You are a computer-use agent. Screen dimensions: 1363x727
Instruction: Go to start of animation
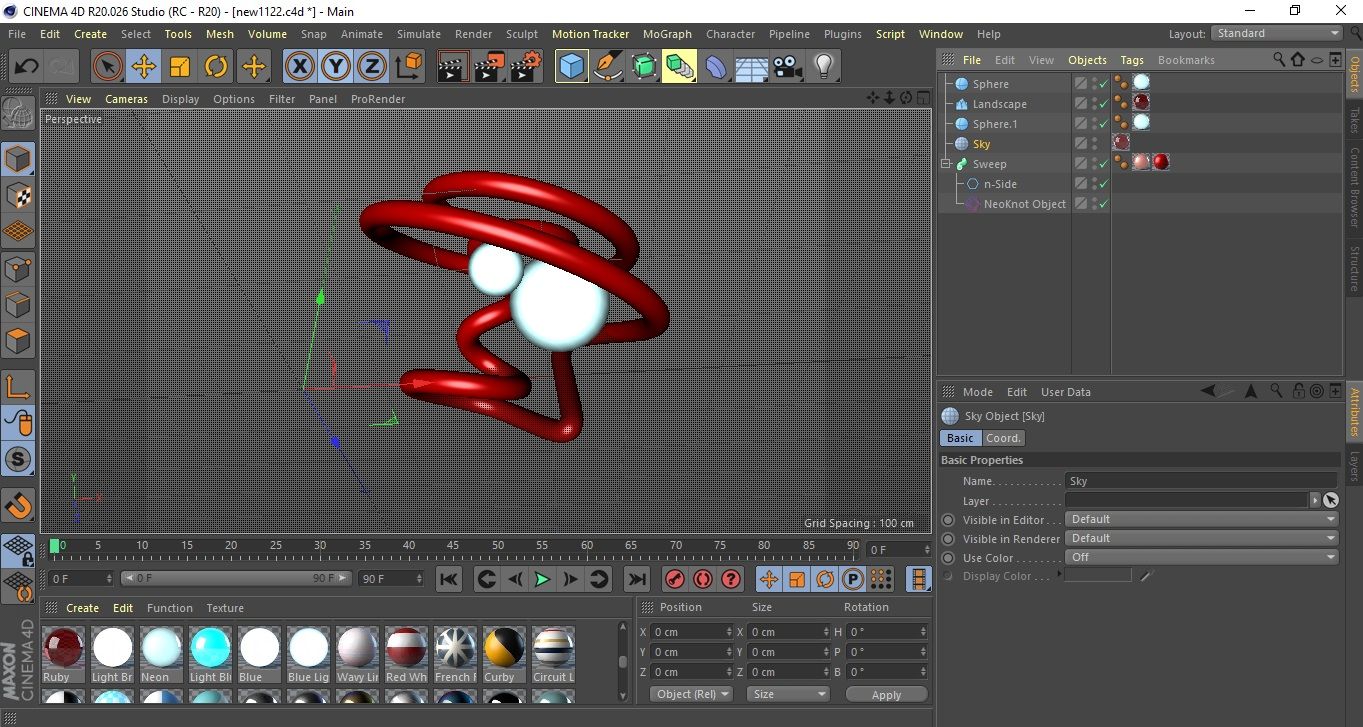[449, 579]
